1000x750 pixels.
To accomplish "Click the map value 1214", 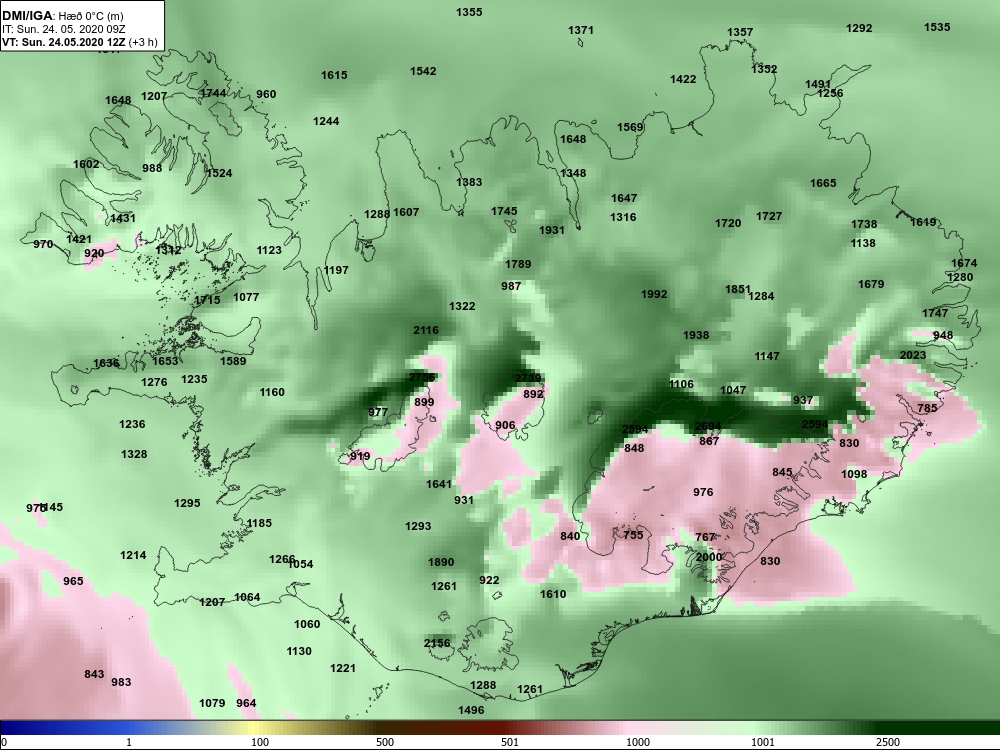I will 133,555.
